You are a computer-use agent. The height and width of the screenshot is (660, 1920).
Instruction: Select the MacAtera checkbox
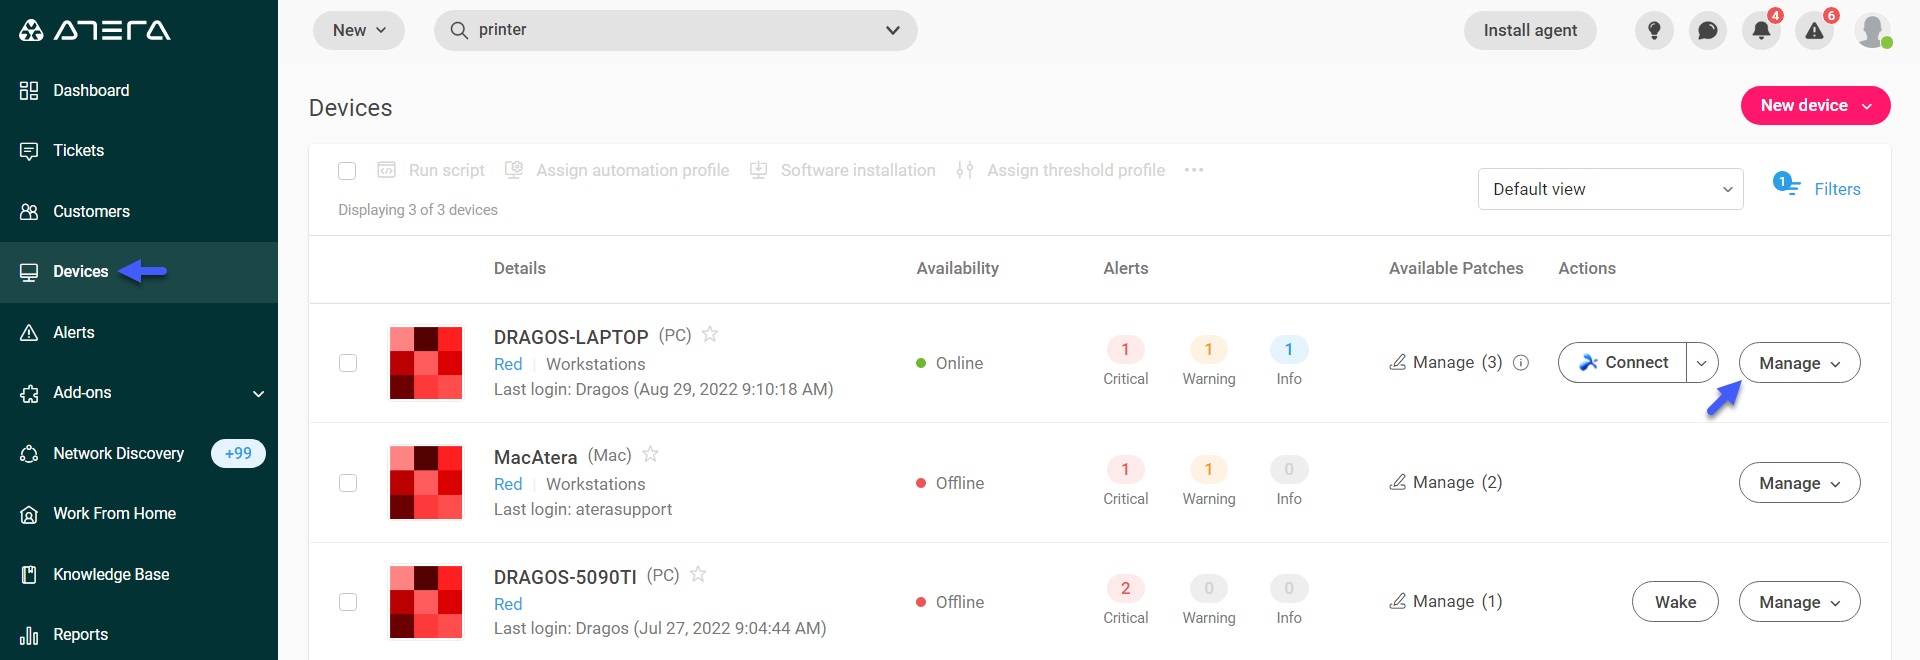tap(348, 483)
